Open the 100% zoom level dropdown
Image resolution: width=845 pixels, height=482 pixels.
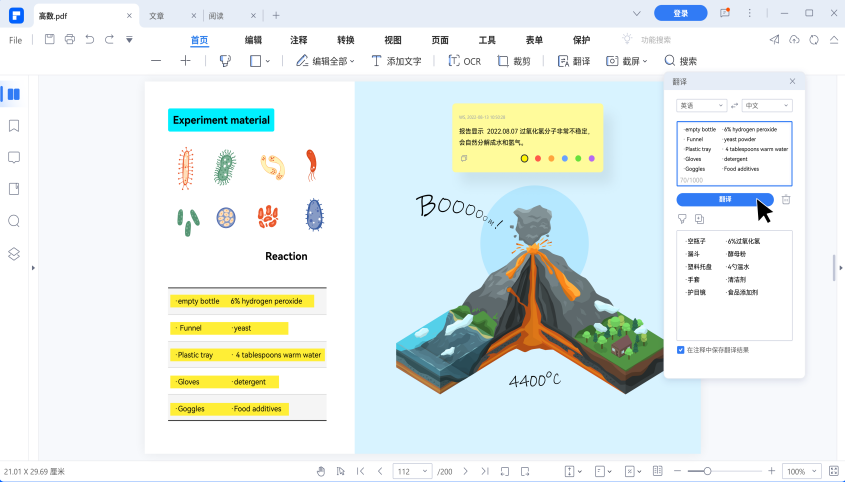pos(801,471)
